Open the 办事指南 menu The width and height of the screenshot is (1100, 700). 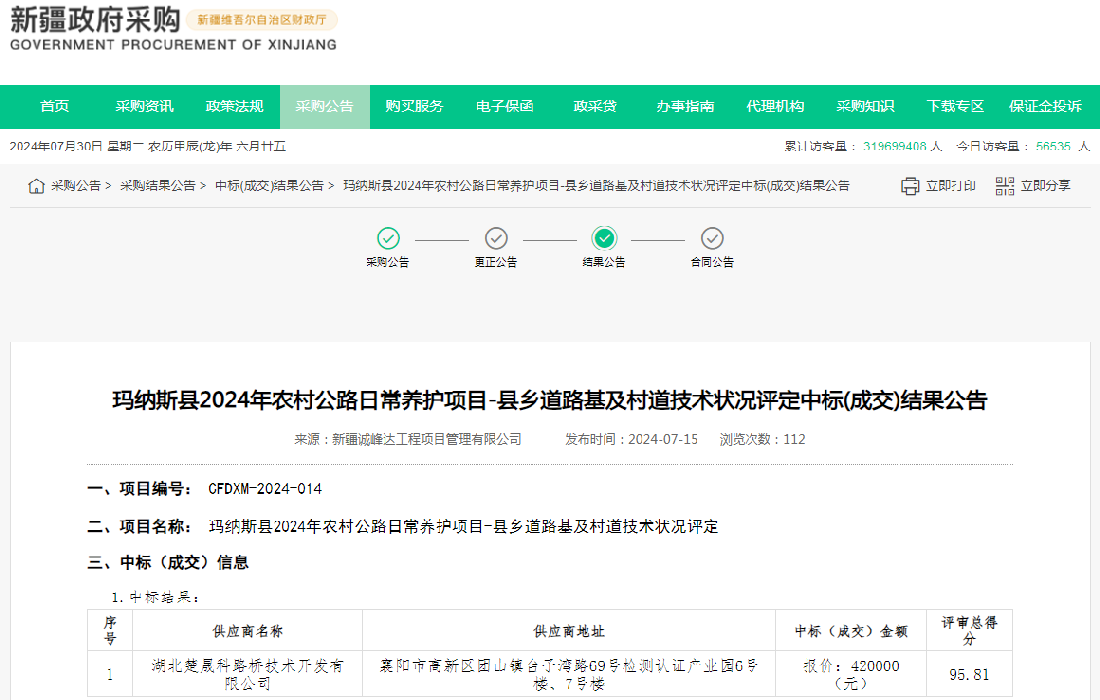pyautogui.click(x=685, y=107)
